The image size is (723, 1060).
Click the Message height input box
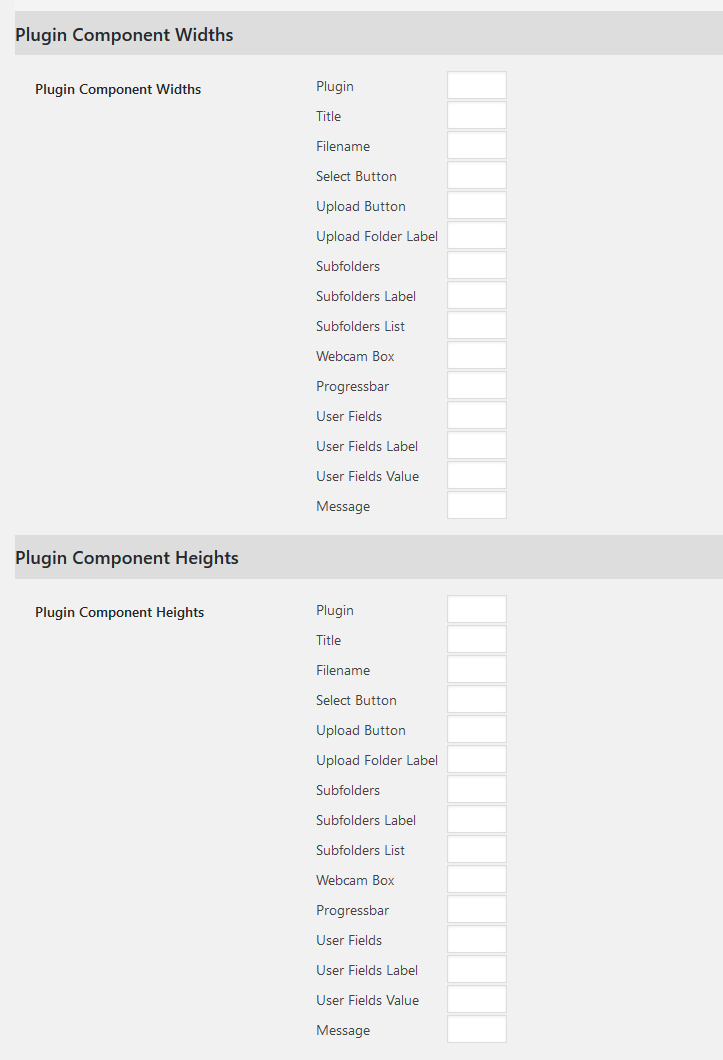(x=477, y=1030)
